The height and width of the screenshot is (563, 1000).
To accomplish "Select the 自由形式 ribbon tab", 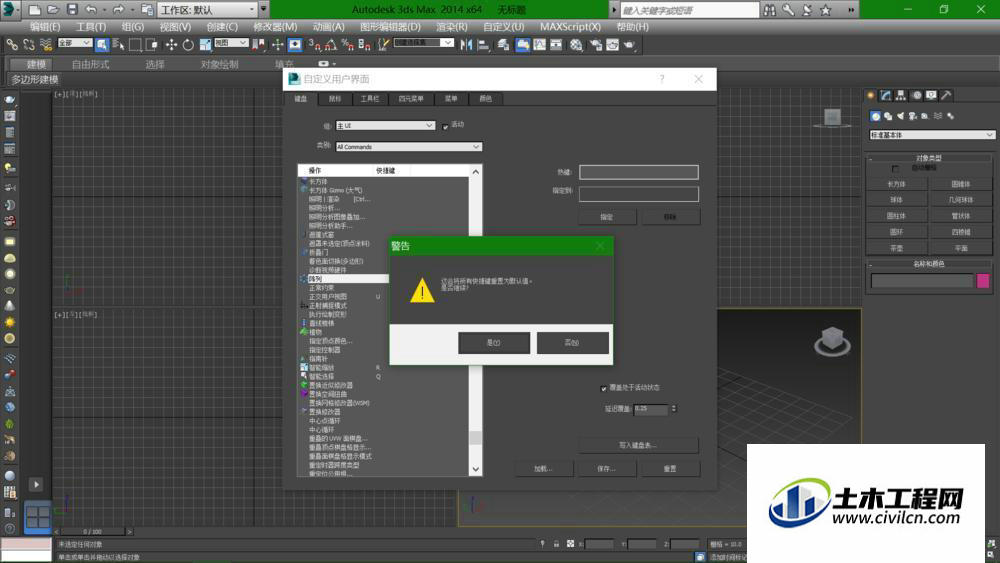I will tap(91, 64).
